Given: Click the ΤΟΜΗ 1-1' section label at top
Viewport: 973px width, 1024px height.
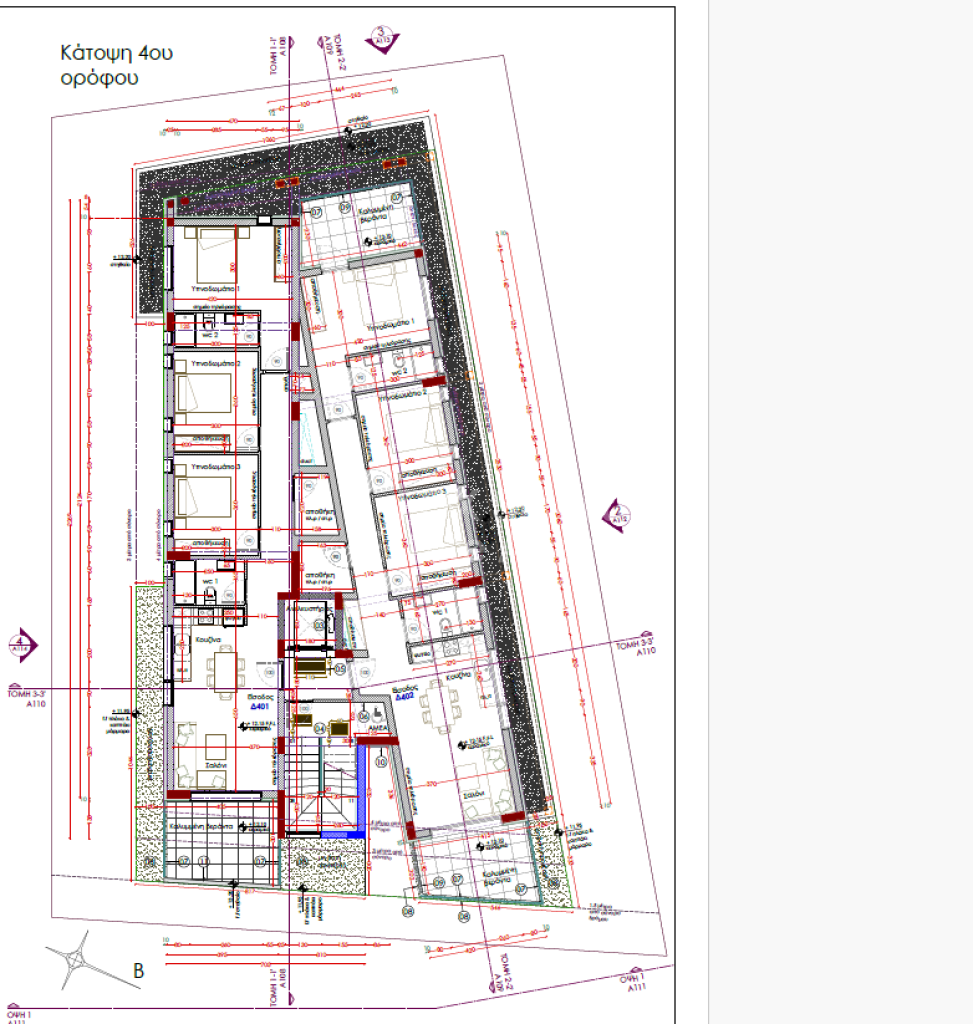Looking at the screenshot, I should [x=274, y=51].
